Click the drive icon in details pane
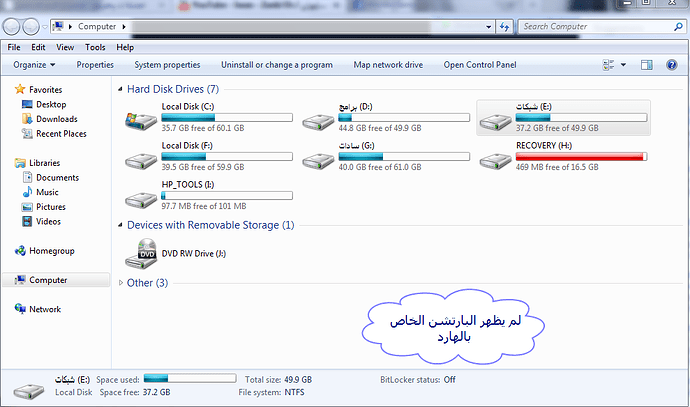Viewport: 690px width, 407px height. [x=29, y=391]
